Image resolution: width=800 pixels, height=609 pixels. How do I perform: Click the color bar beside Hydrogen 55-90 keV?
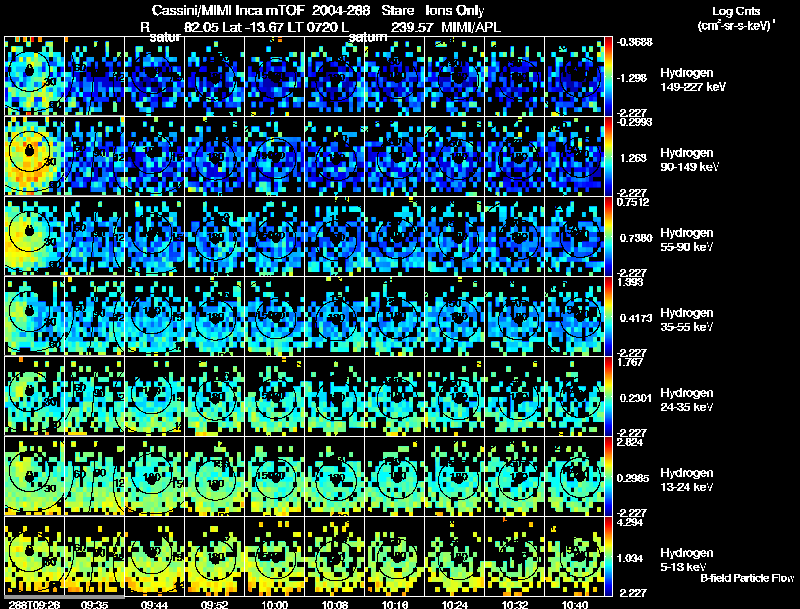(608, 236)
